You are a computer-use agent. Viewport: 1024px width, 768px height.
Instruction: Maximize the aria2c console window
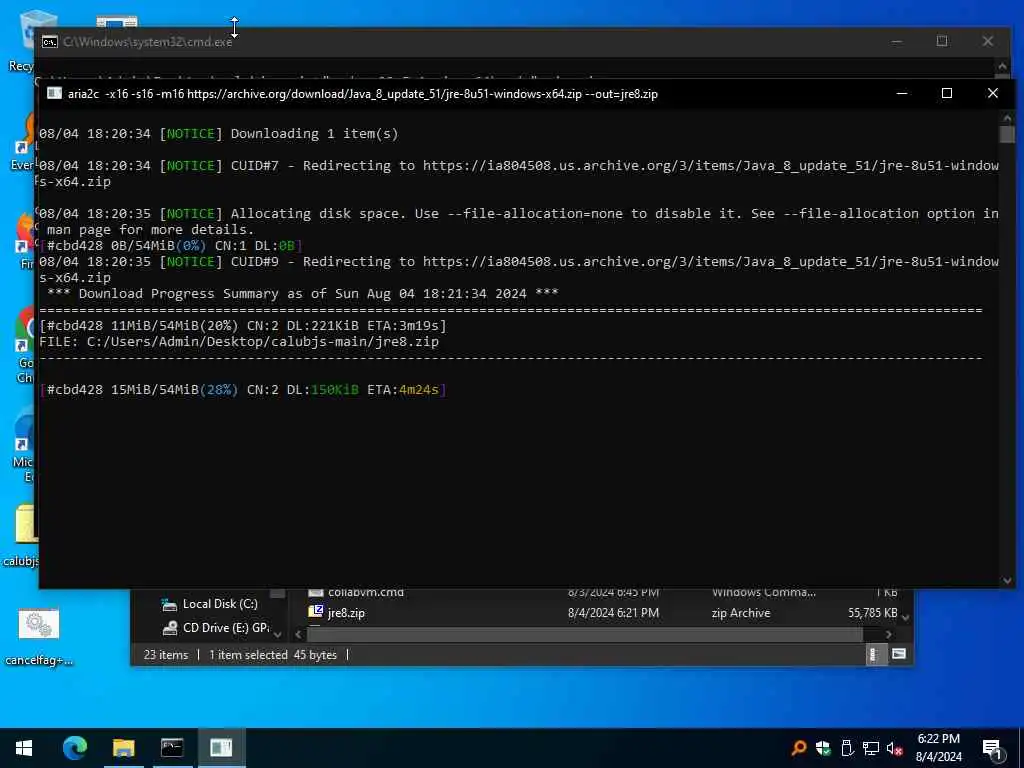pyautogui.click(x=946, y=93)
